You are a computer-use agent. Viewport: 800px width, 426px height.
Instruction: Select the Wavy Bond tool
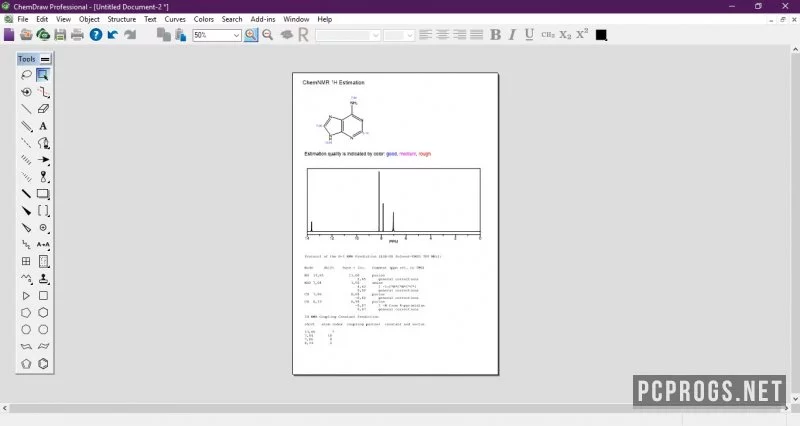coord(26,279)
